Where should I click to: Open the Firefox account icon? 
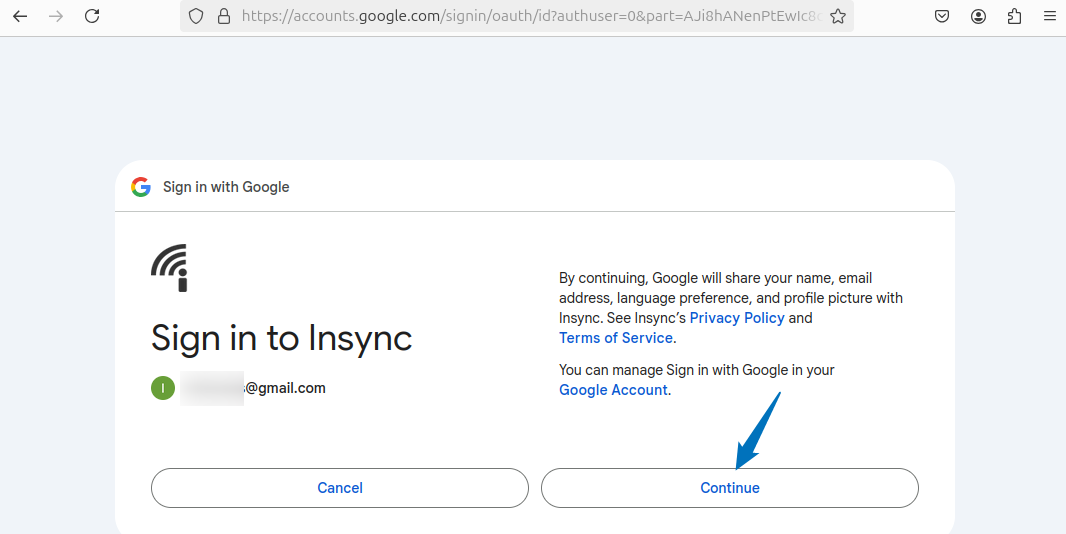coord(978,16)
